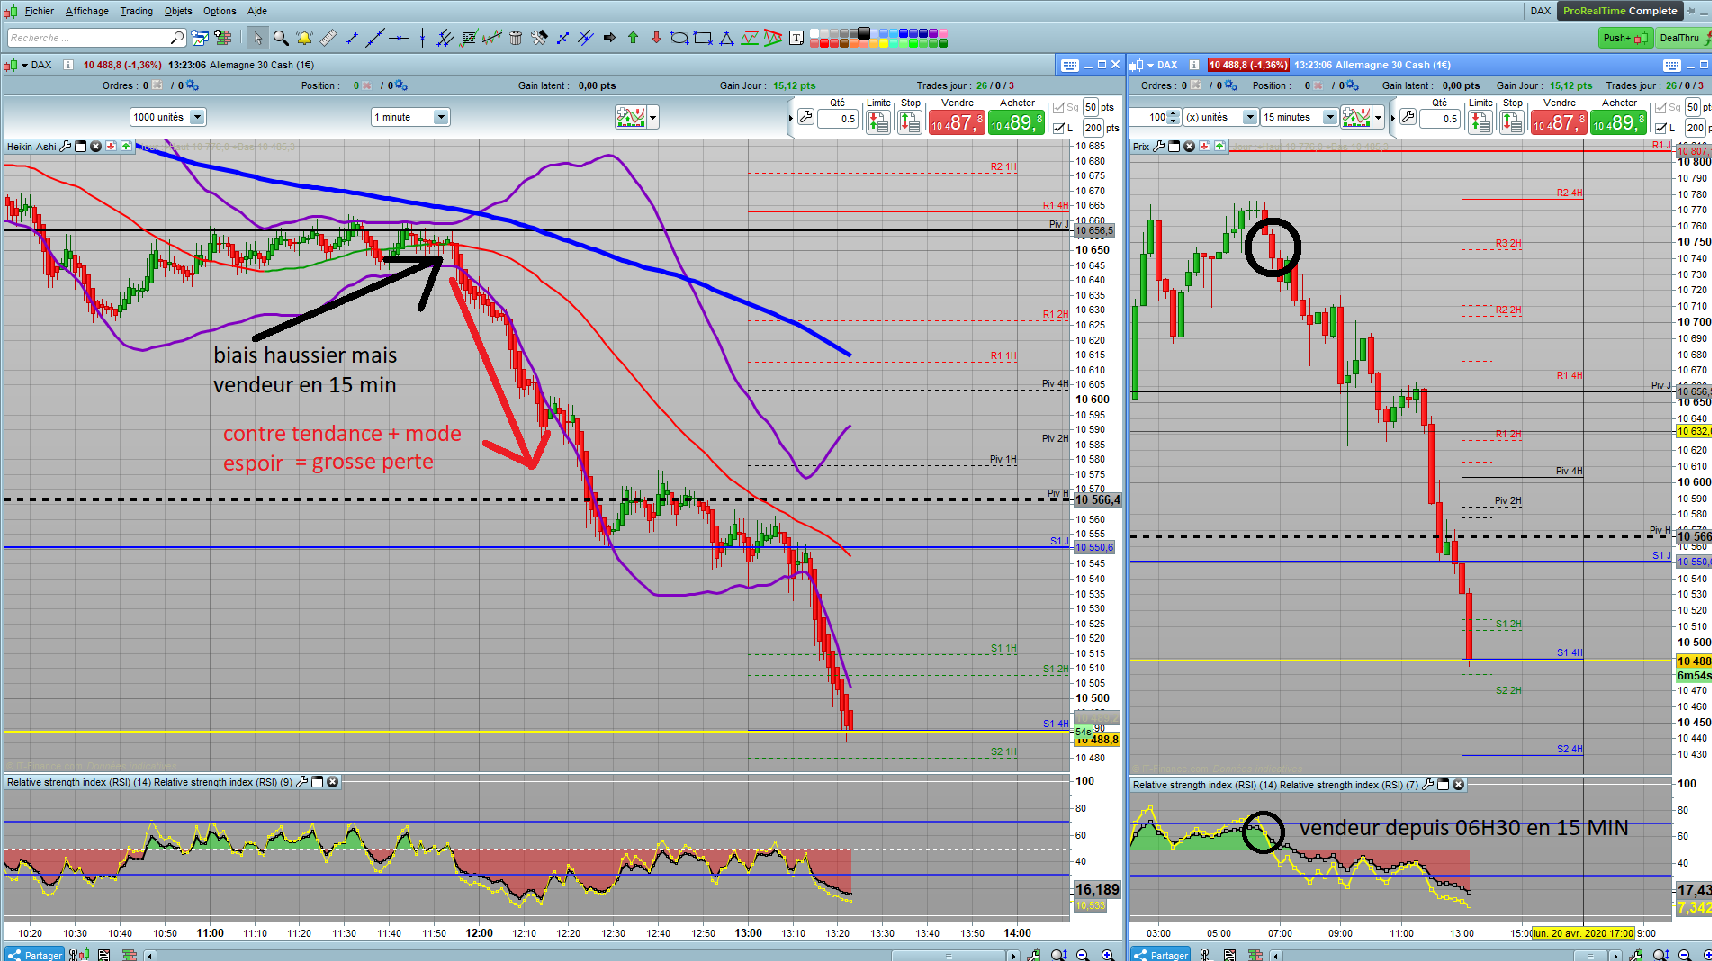Remove the left RSI indicator panel

[x=333, y=782]
